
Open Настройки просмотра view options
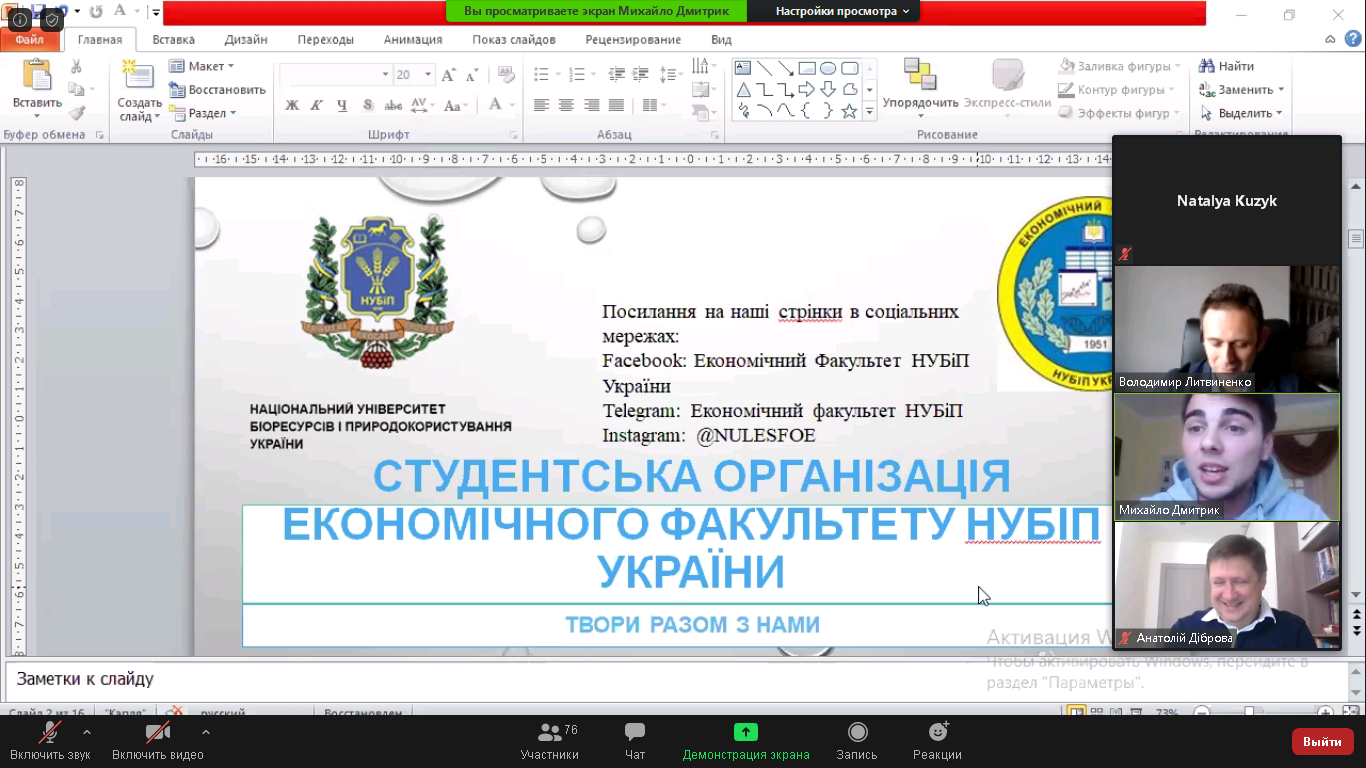pyautogui.click(x=842, y=11)
